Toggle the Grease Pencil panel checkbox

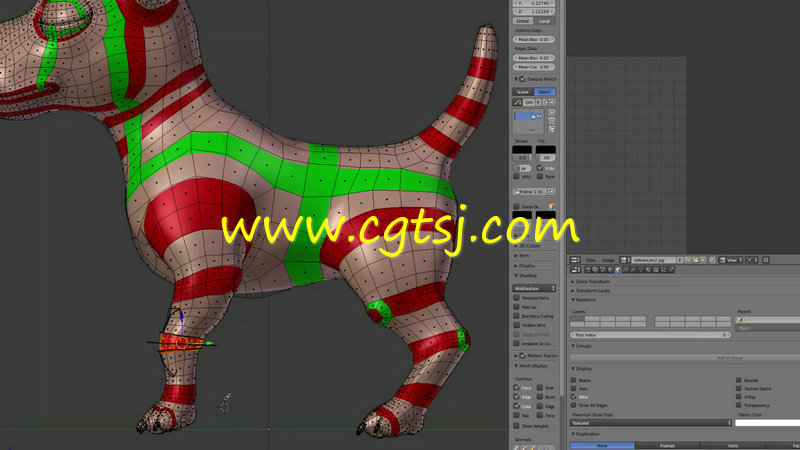coord(522,79)
